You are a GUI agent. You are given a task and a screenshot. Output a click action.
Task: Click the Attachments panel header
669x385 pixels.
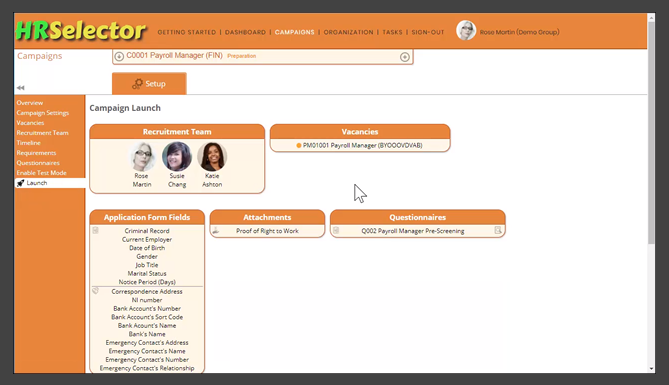(267, 217)
